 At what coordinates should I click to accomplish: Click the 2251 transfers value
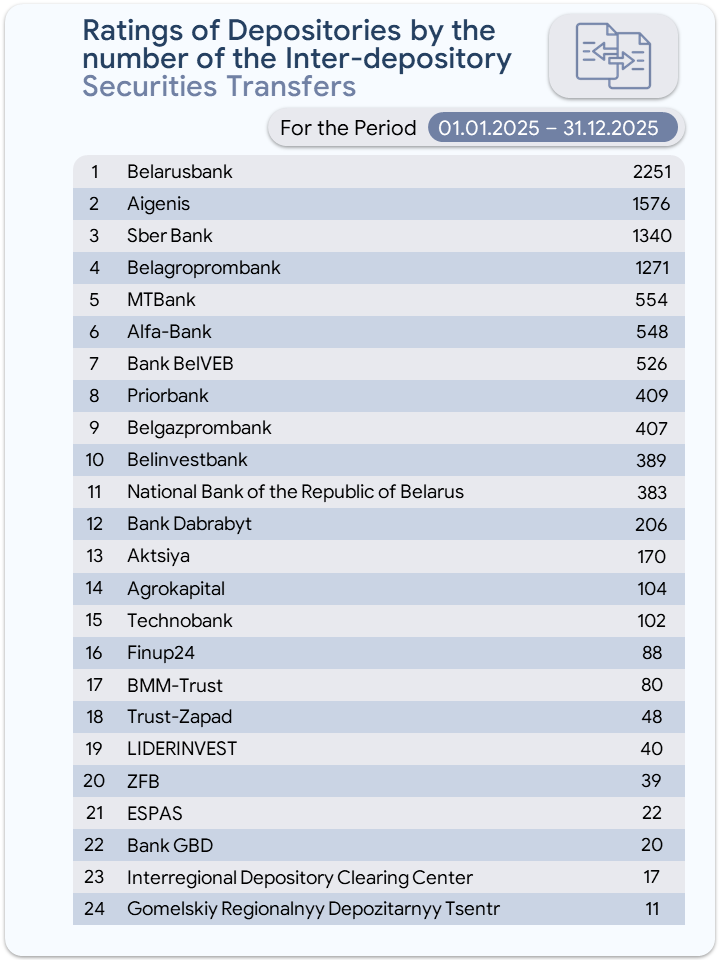[651, 172]
